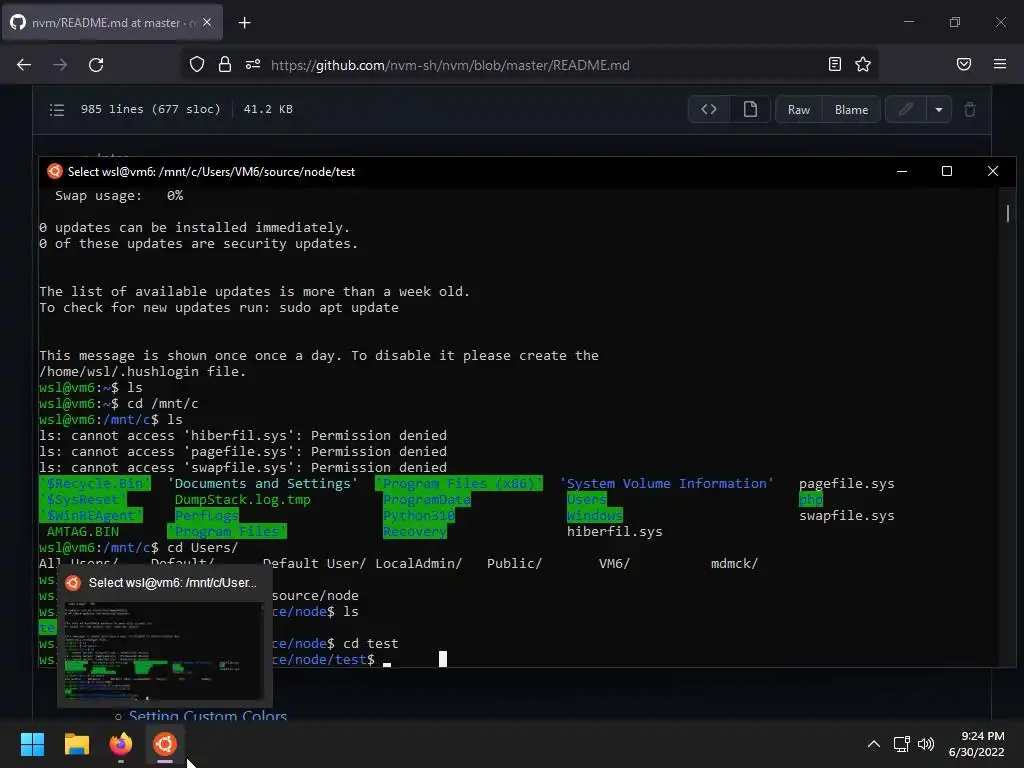Click 'hiberfil.sys' in directory listing
1024x768 pixels.
point(614,532)
